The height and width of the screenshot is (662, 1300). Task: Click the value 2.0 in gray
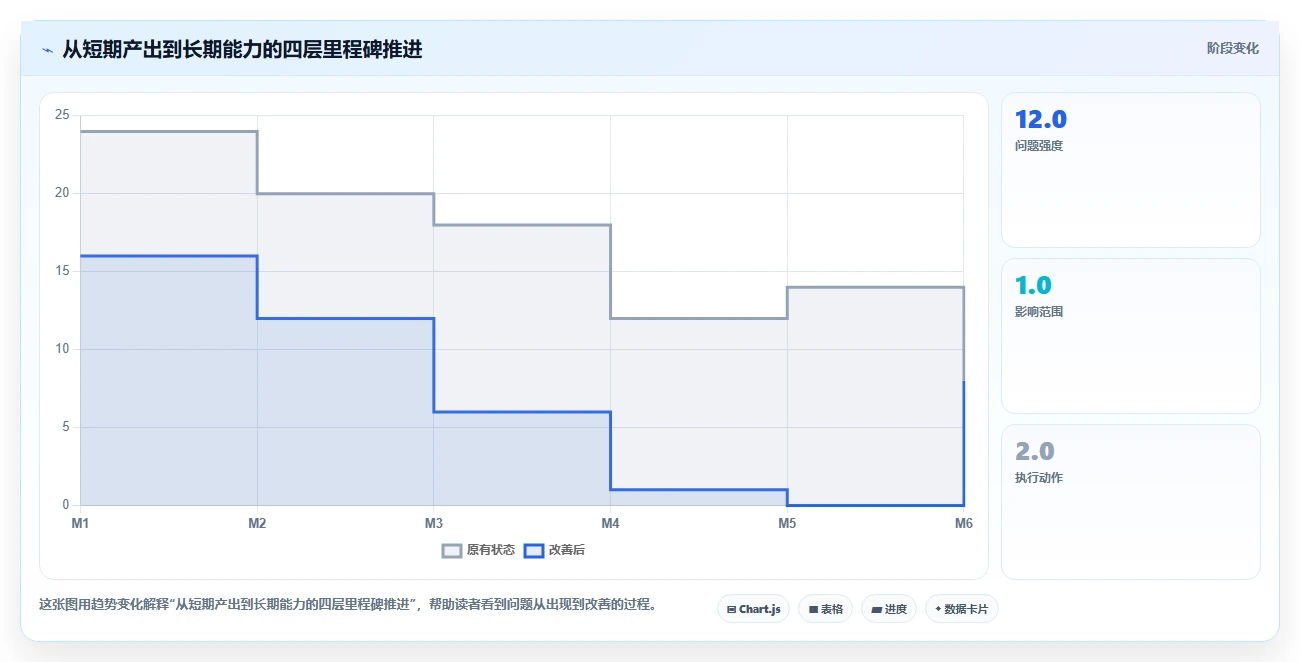(1035, 452)
